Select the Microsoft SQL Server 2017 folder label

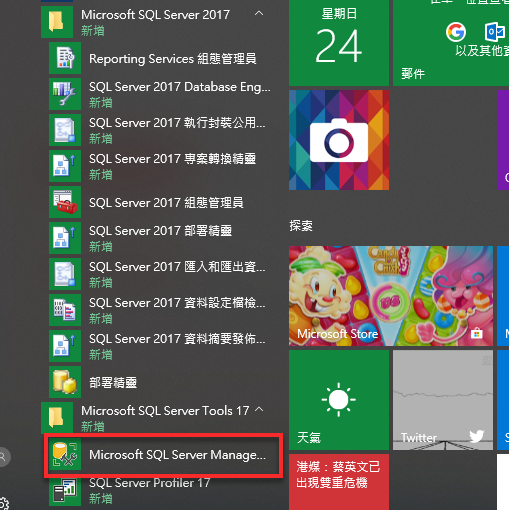(x=155, y=15)
